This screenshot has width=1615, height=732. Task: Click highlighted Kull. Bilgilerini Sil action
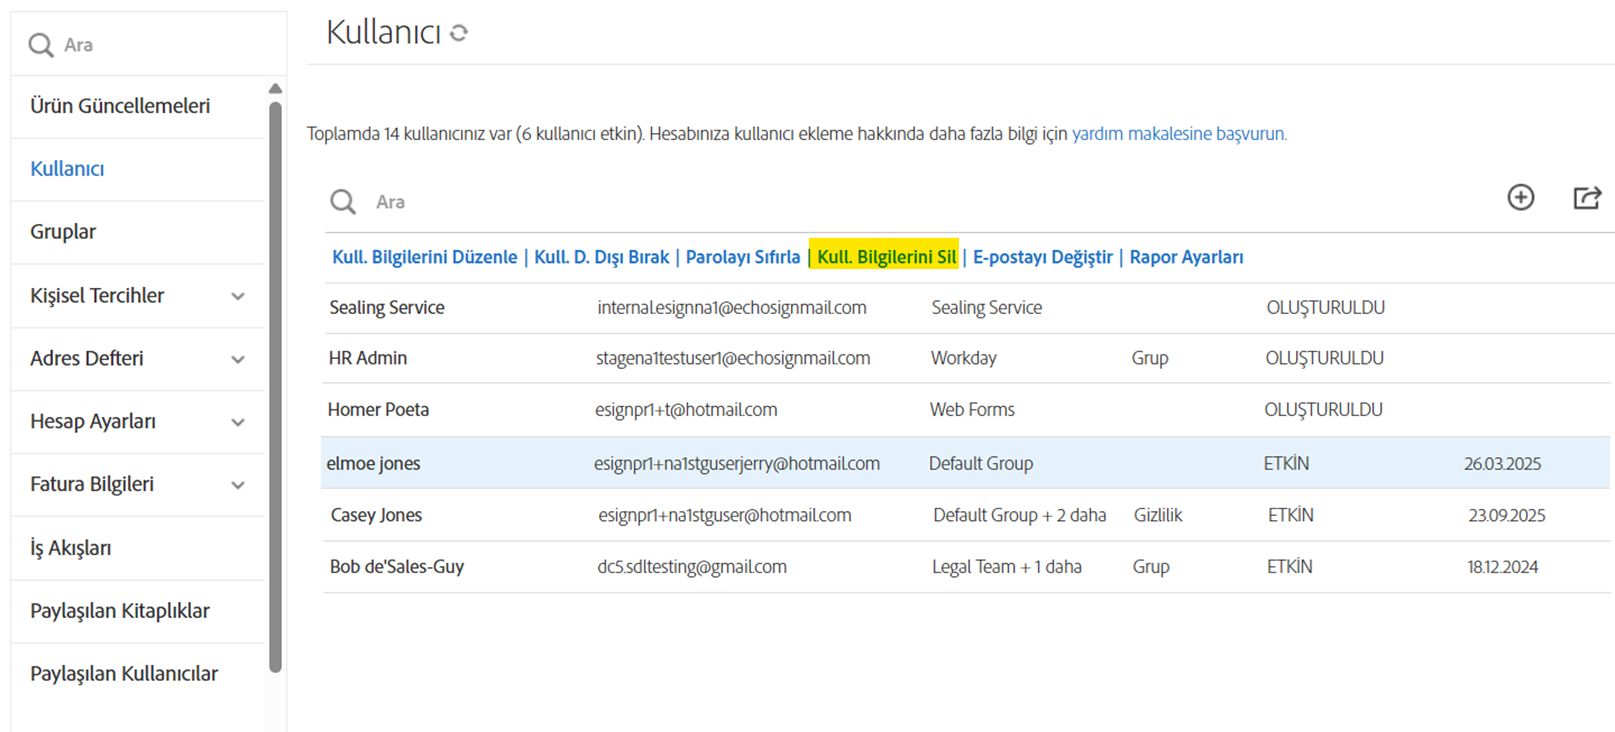(886, 257)
